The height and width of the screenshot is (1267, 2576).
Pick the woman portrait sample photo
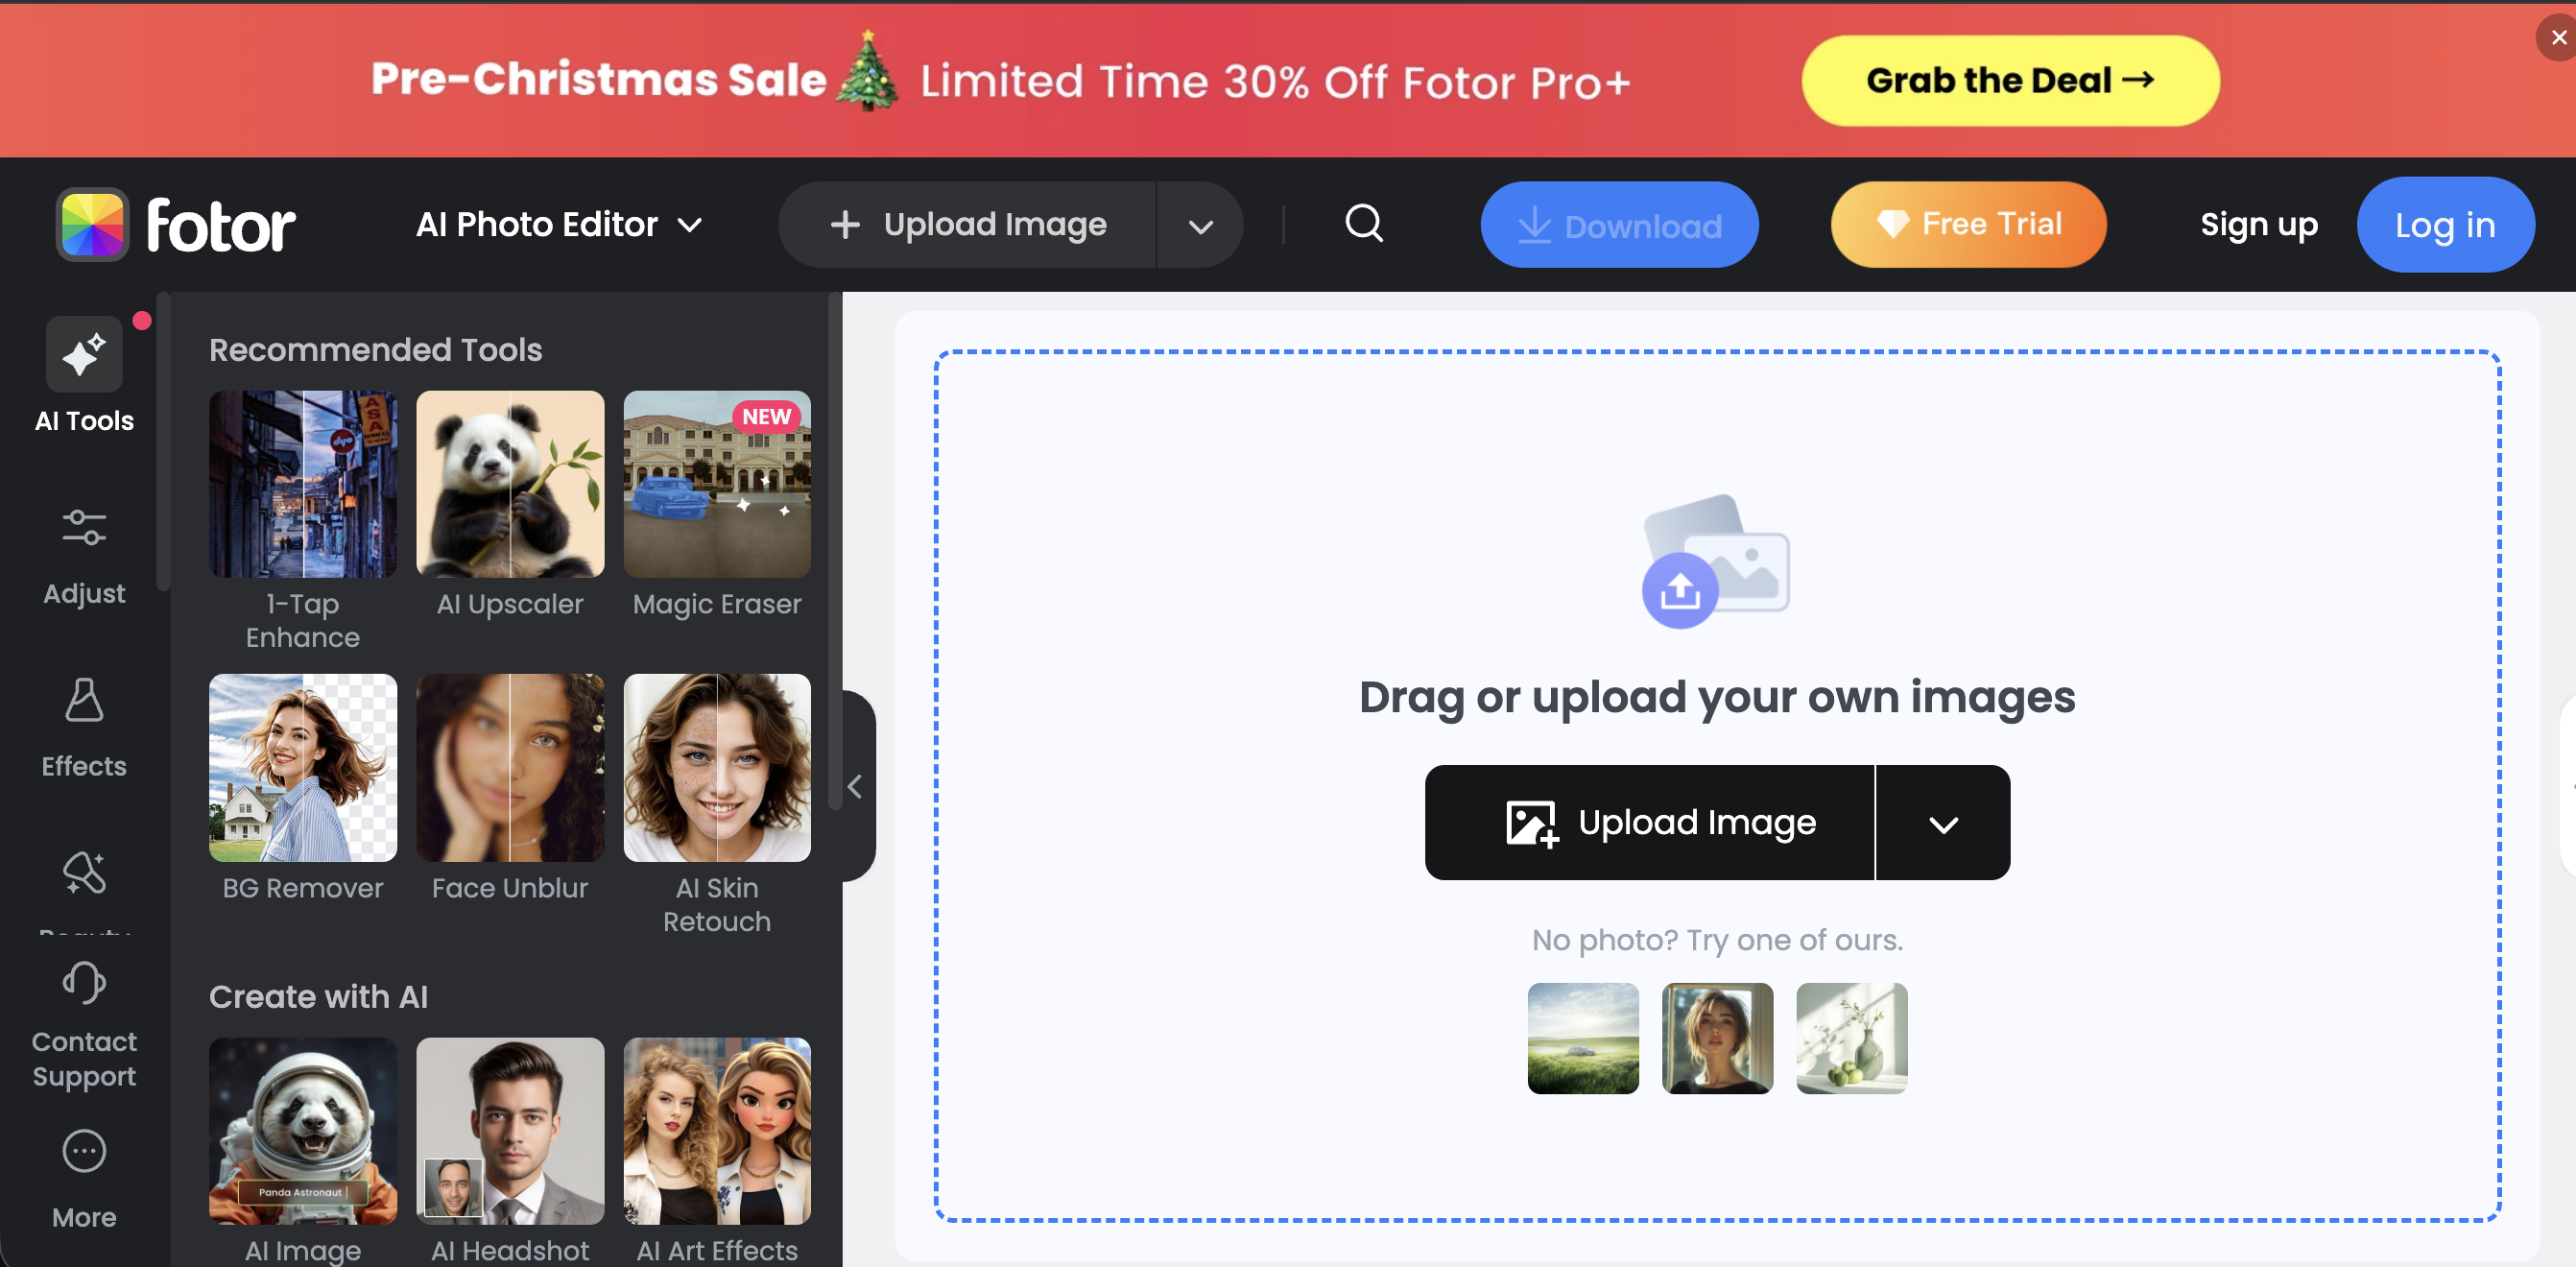click(x=1717, y=1038)
